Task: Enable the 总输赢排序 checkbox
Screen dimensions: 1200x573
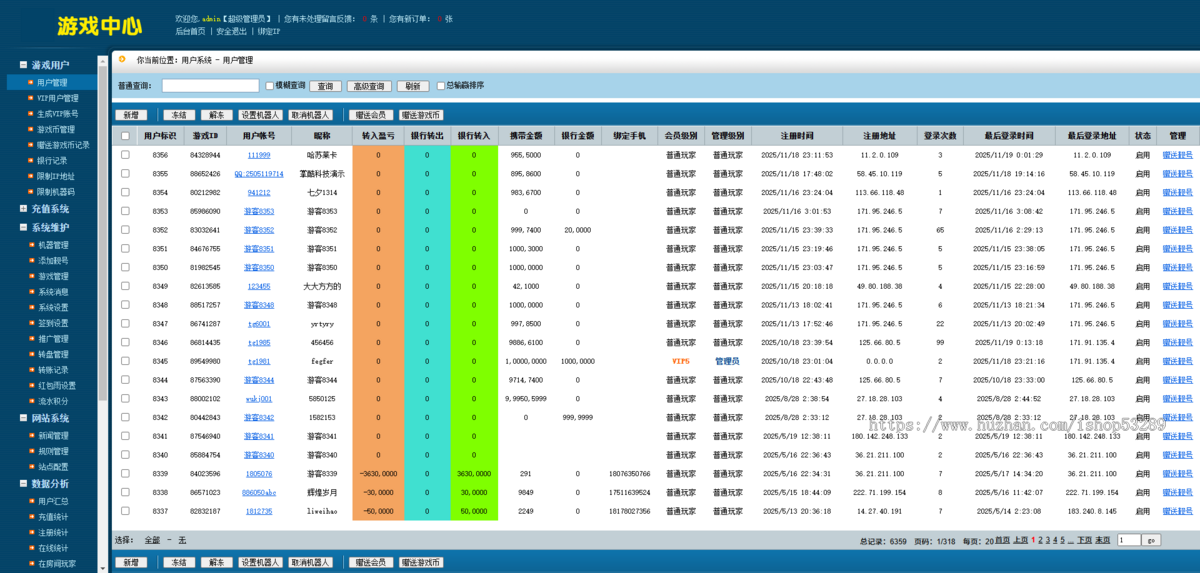Action: [x=441, y=86]
